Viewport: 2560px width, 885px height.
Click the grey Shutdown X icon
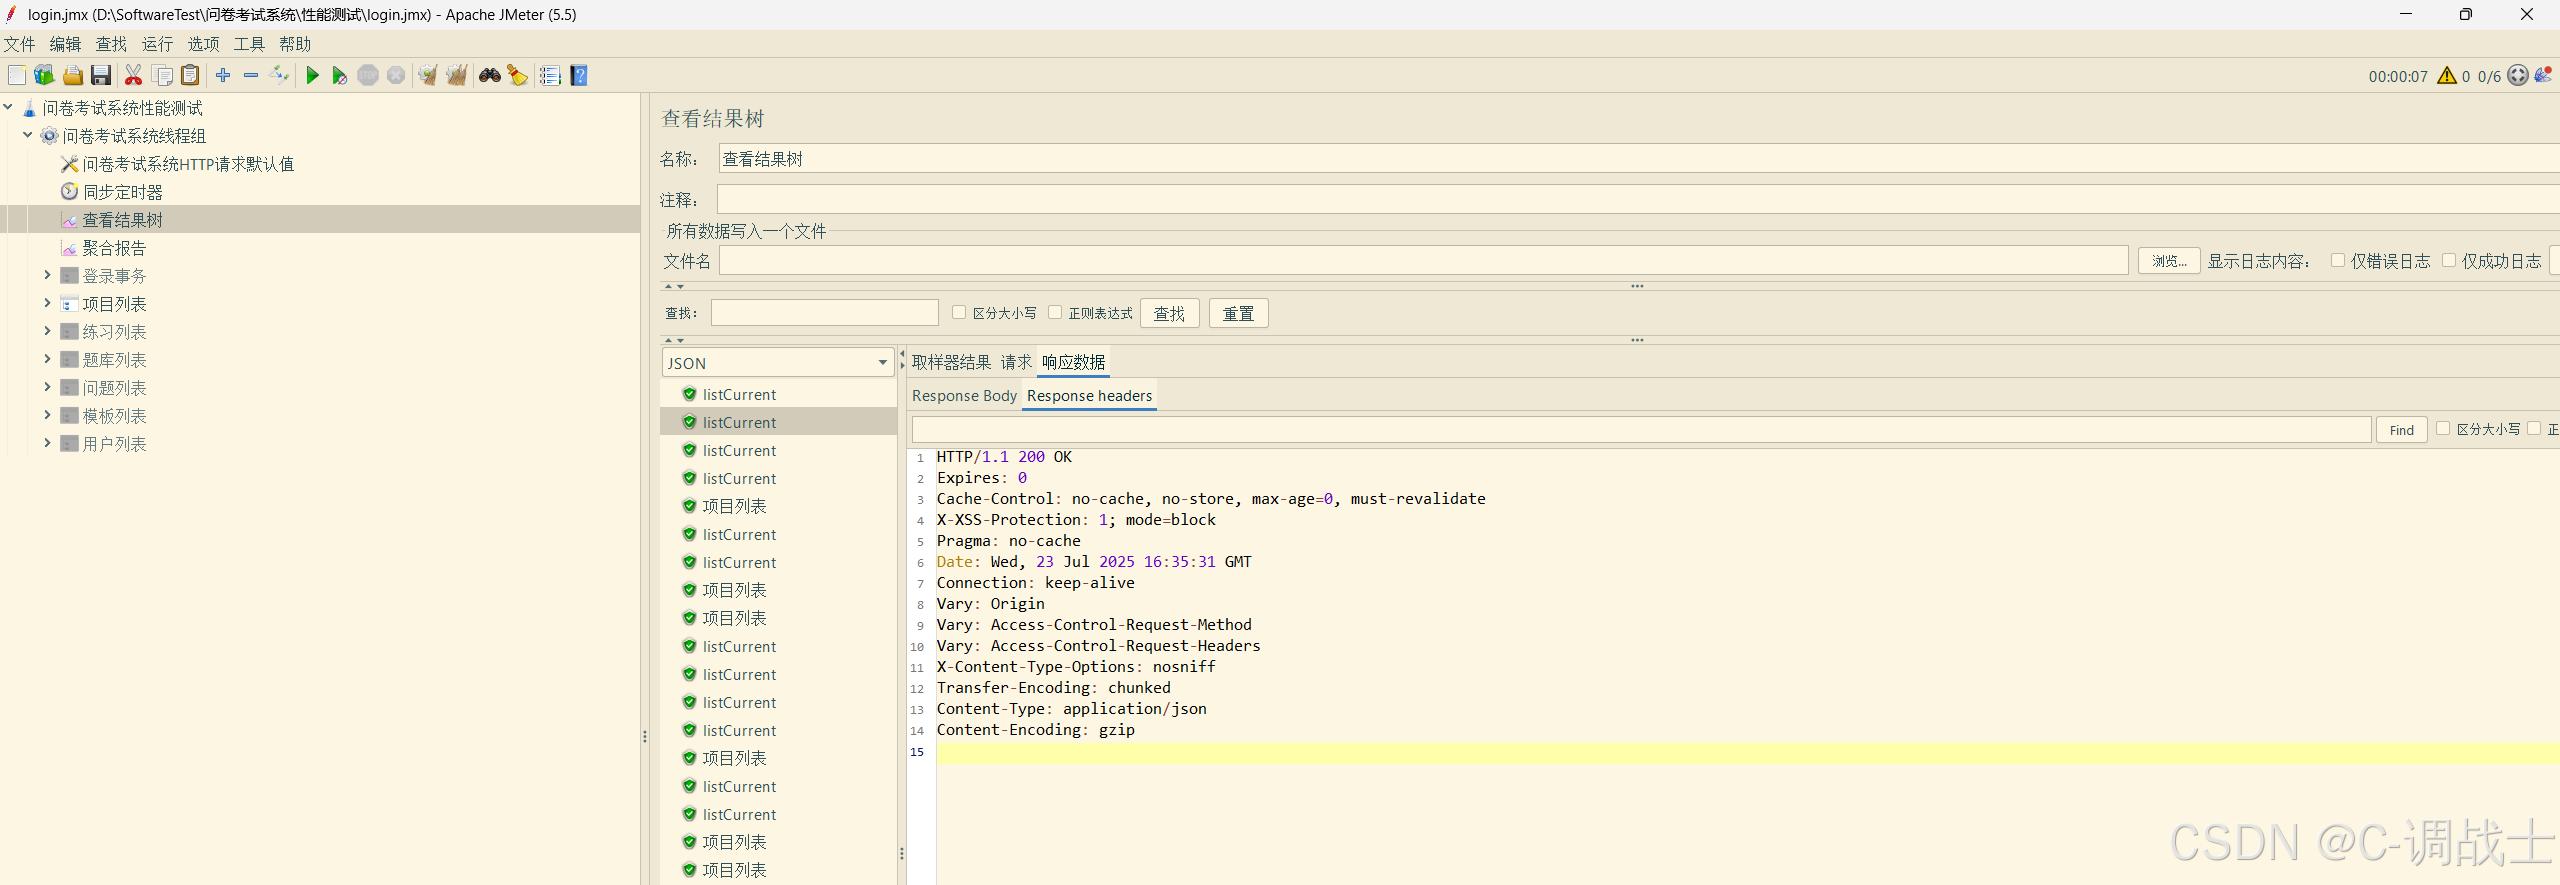(396, 76)
